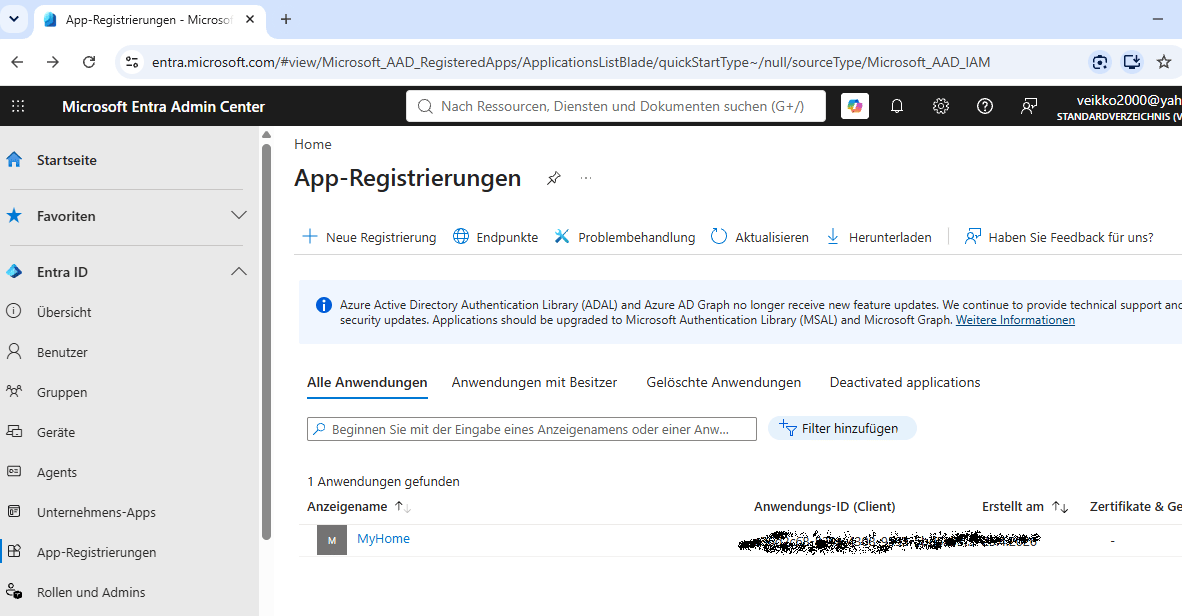
Task: Click the browser reload button
Action: click(89, 62)
